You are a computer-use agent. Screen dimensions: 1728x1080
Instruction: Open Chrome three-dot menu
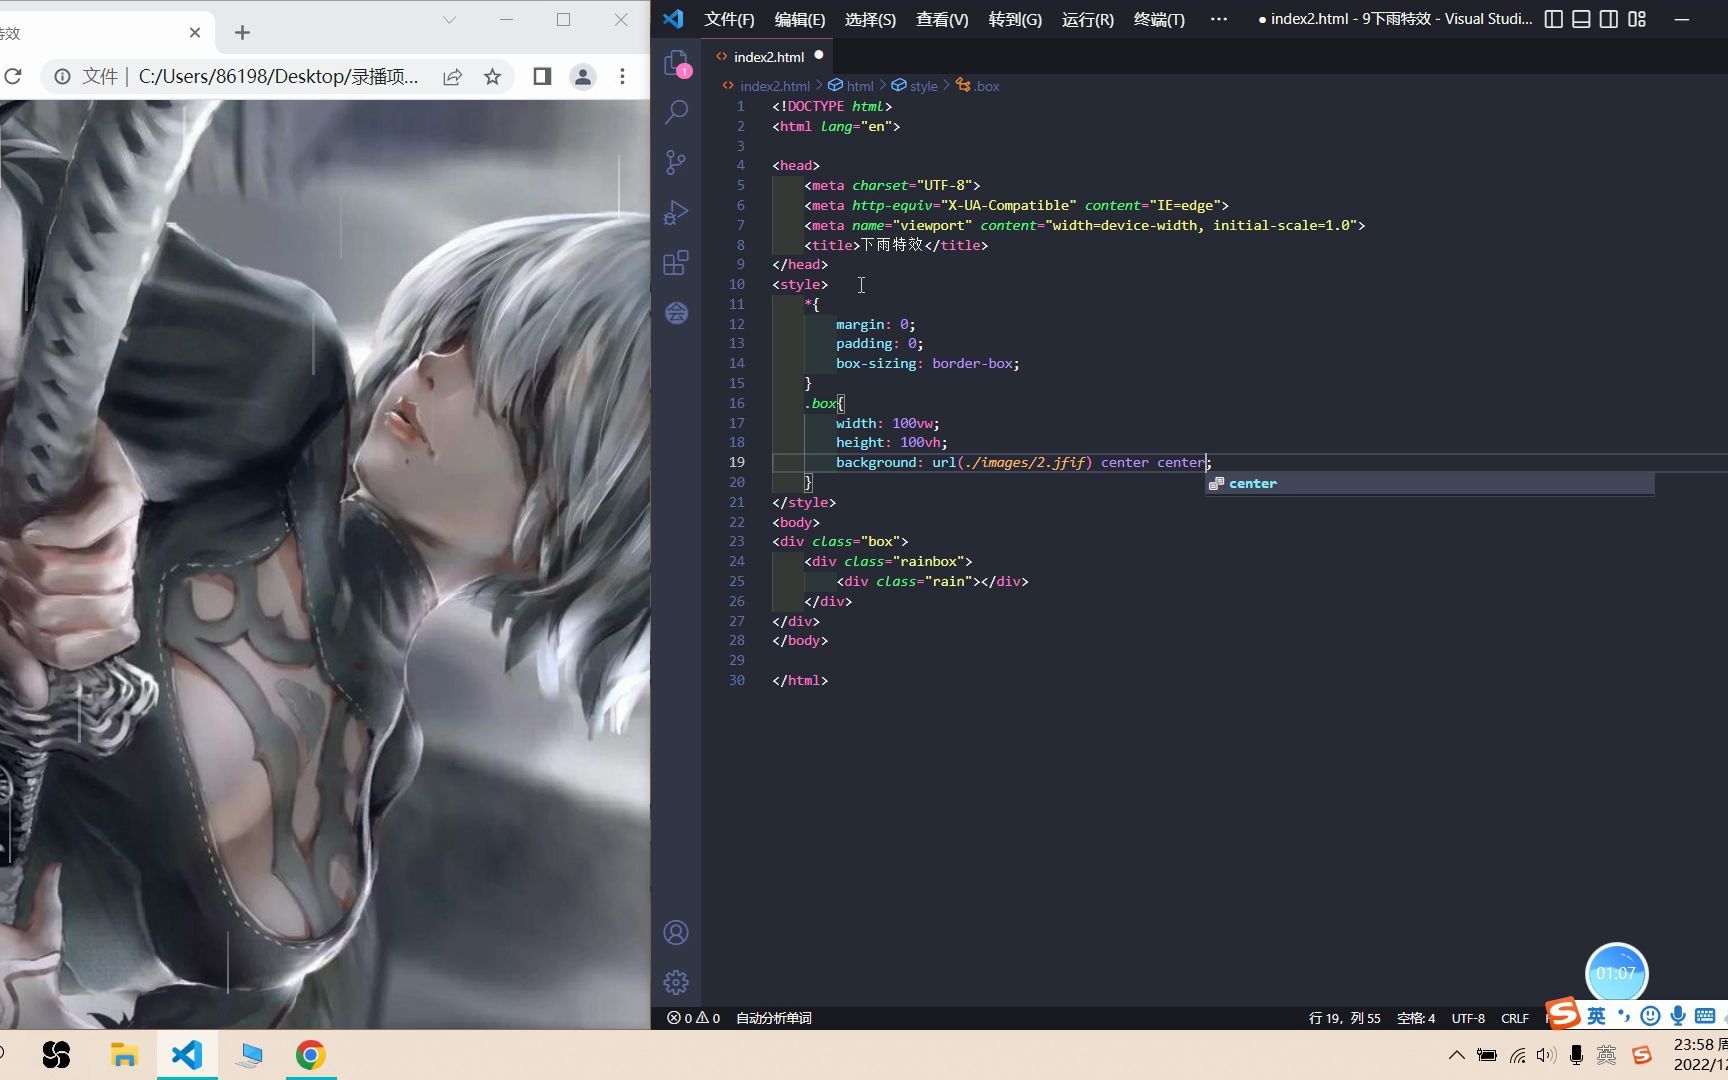click(622, 76)
